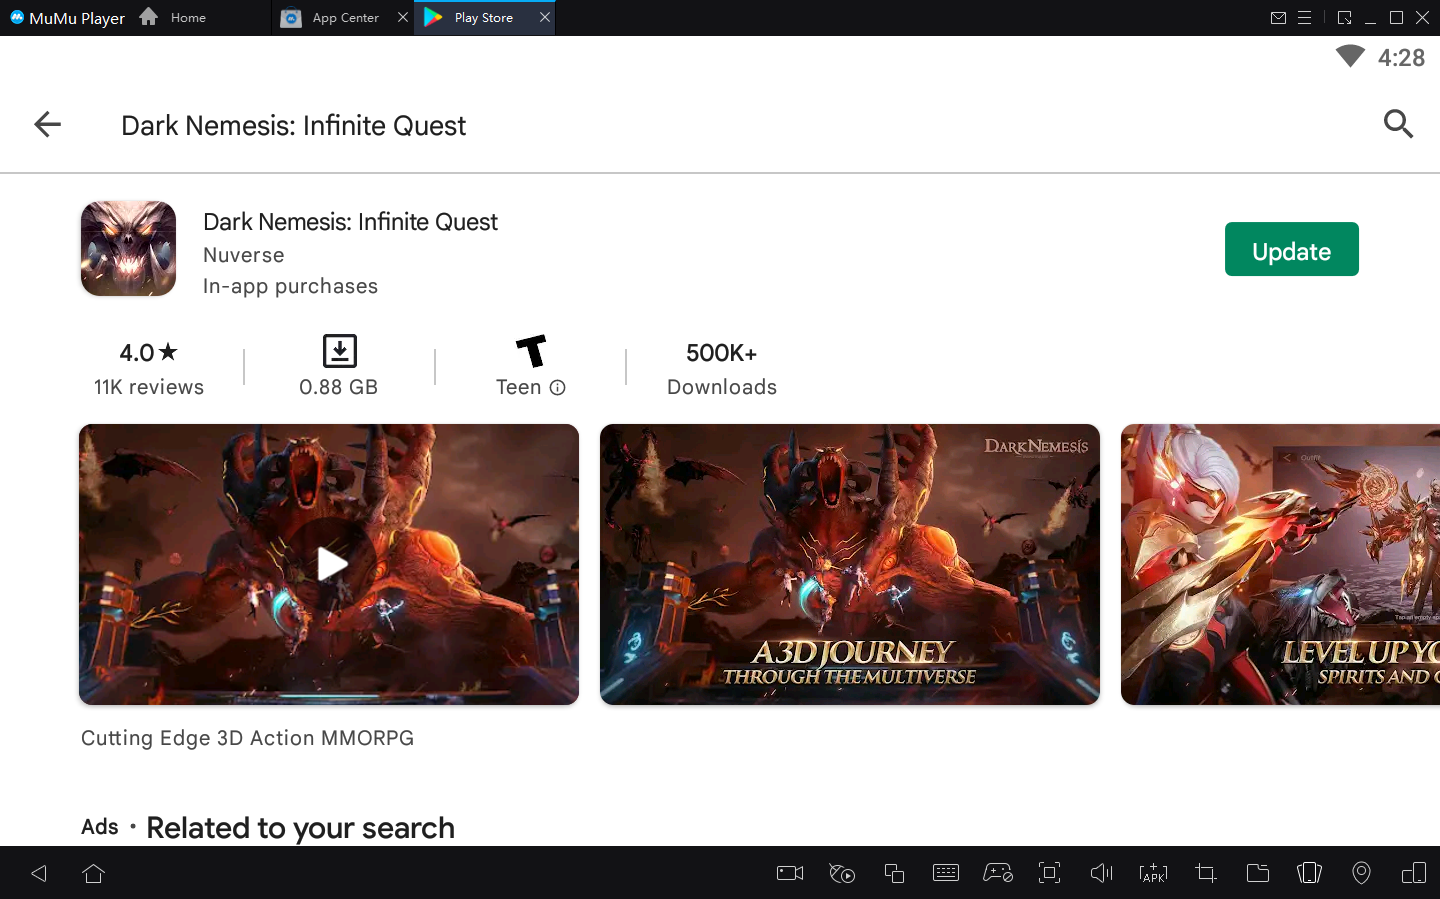The image size is (1440, 899).
Task: Click the Play Store search magnifier
Action: (1398, 124)
